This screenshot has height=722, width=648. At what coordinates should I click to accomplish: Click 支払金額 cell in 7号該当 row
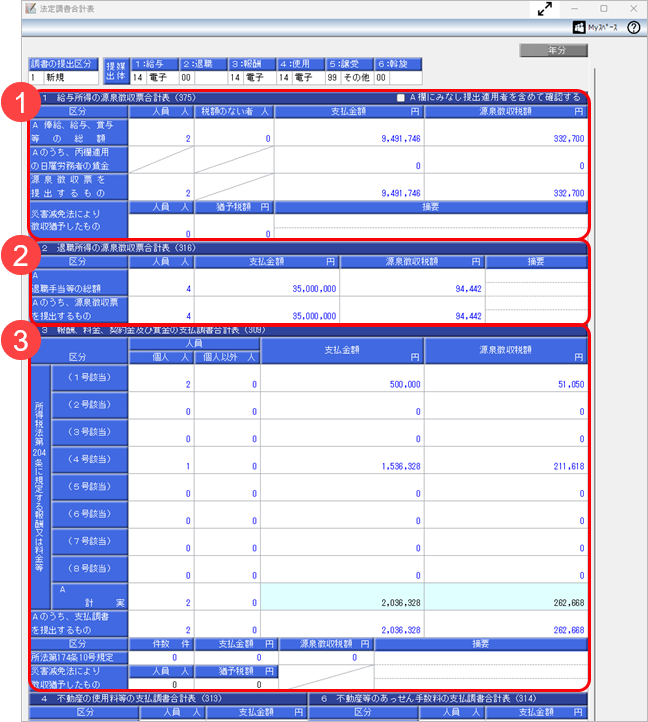pyautogui.click(x=342, y=542)
